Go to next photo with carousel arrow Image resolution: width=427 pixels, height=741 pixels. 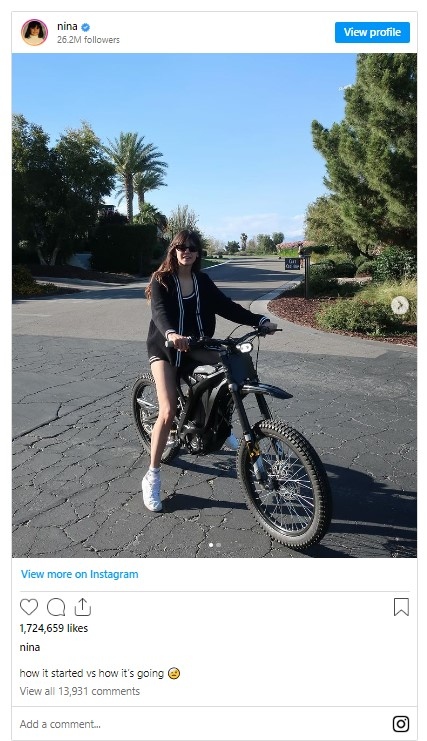(x=400, y=305)
